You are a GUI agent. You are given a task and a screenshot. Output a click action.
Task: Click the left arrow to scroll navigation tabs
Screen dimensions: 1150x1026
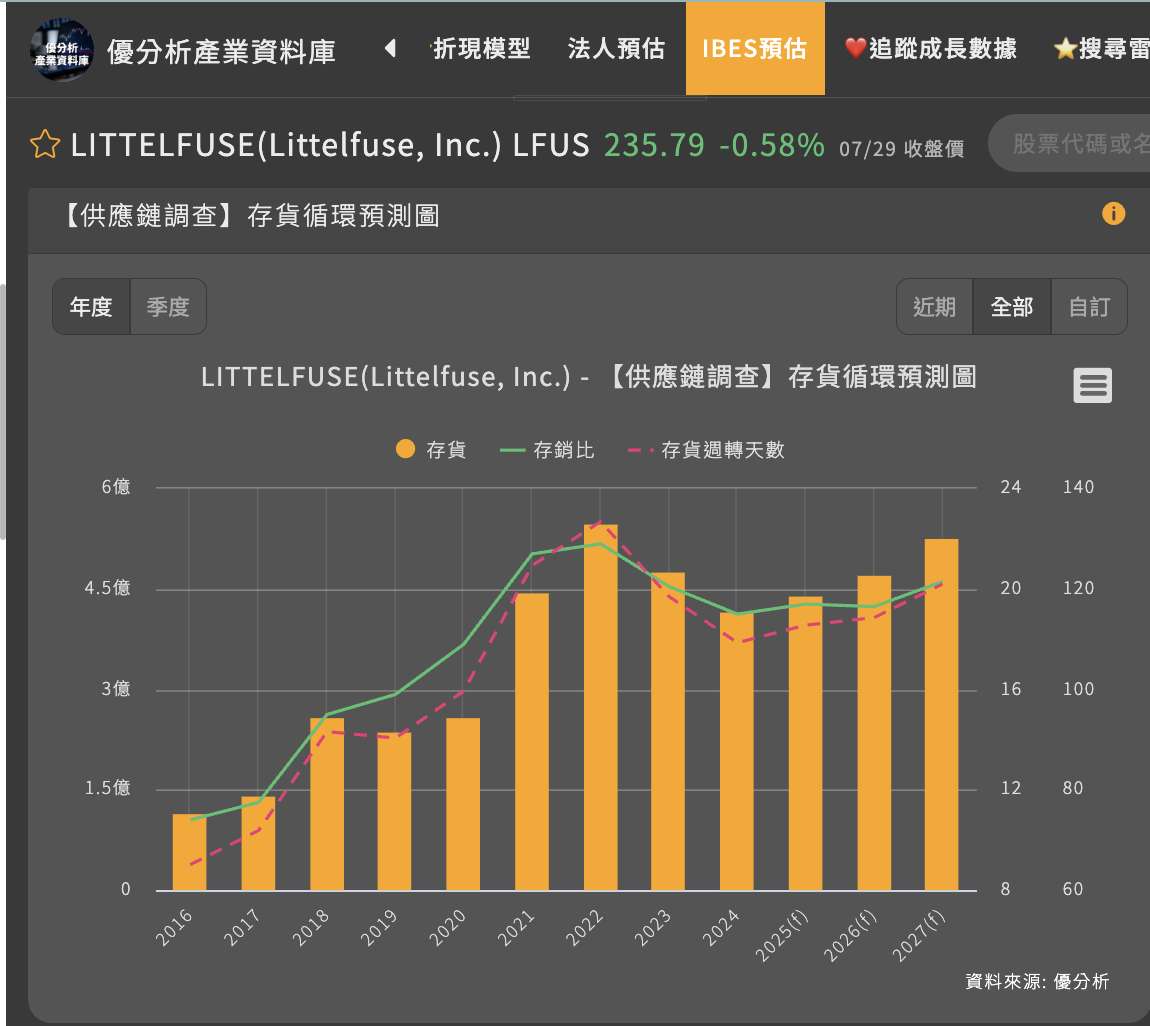(x=390, y=48)
